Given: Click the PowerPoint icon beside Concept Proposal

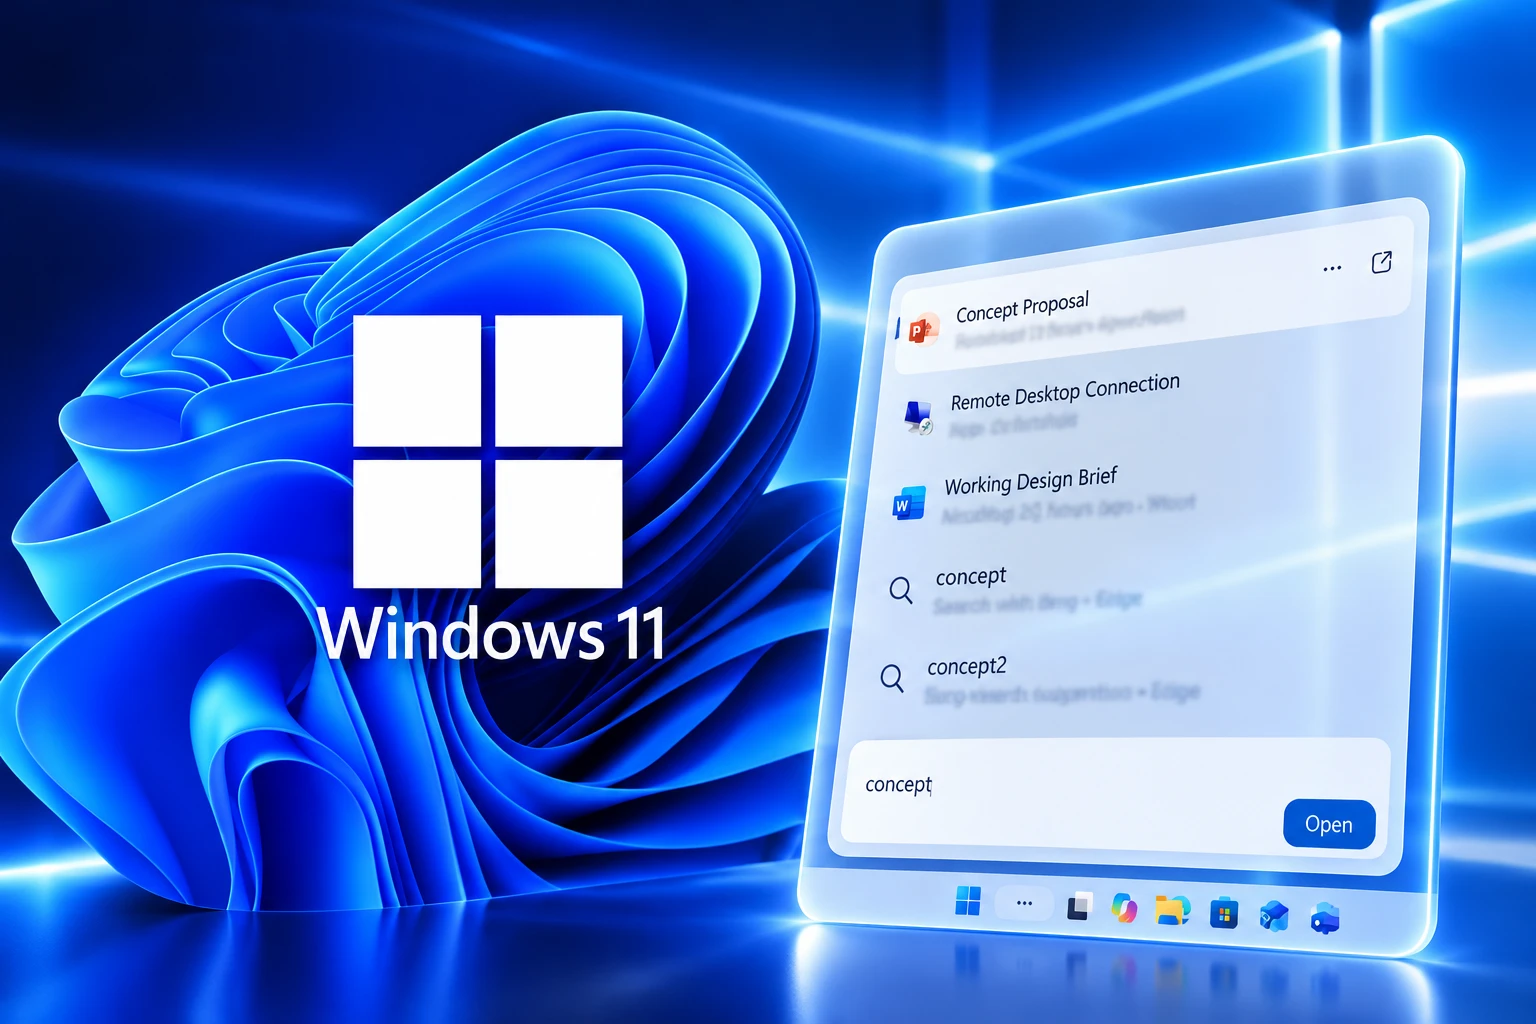Looking at the screenshot, I should pos(923,328).
